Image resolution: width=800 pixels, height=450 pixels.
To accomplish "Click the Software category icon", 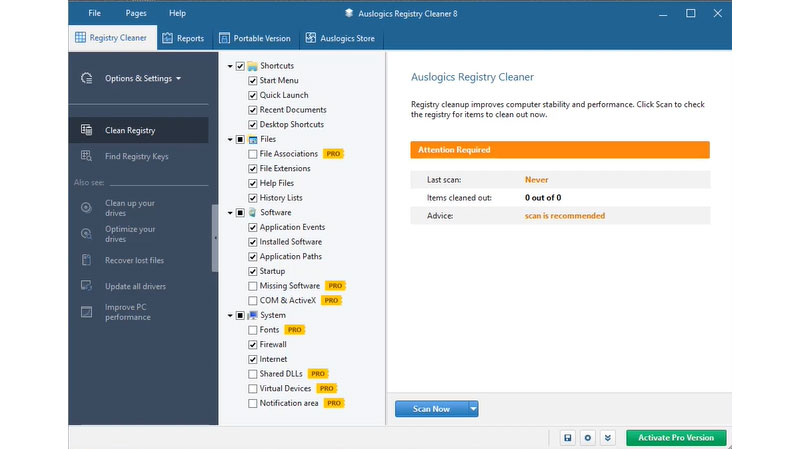I will pyautogui.click(x=253, y=212).
